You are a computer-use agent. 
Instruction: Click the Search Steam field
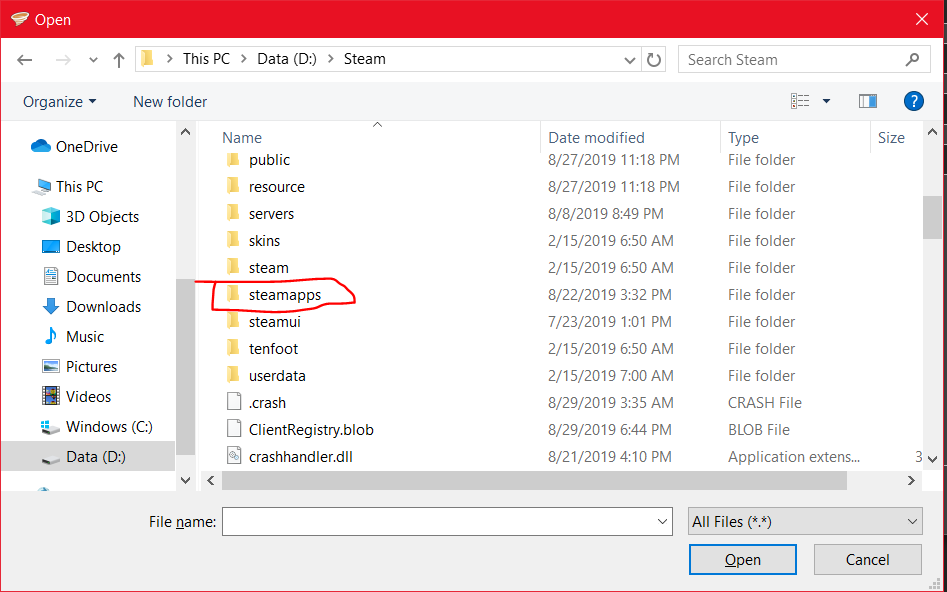[804, 59]
